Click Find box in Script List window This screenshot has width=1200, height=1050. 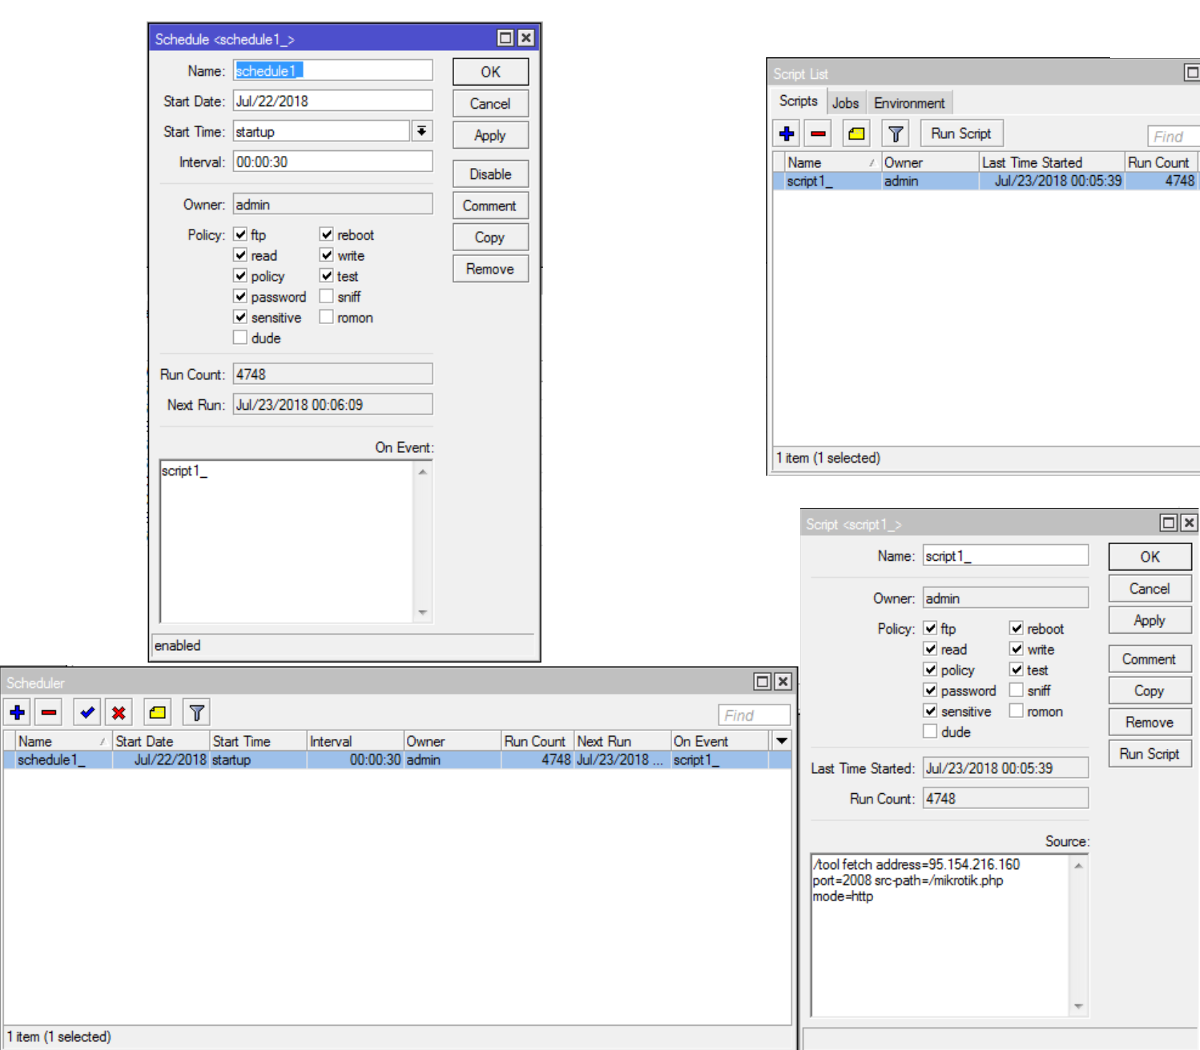1173,136
